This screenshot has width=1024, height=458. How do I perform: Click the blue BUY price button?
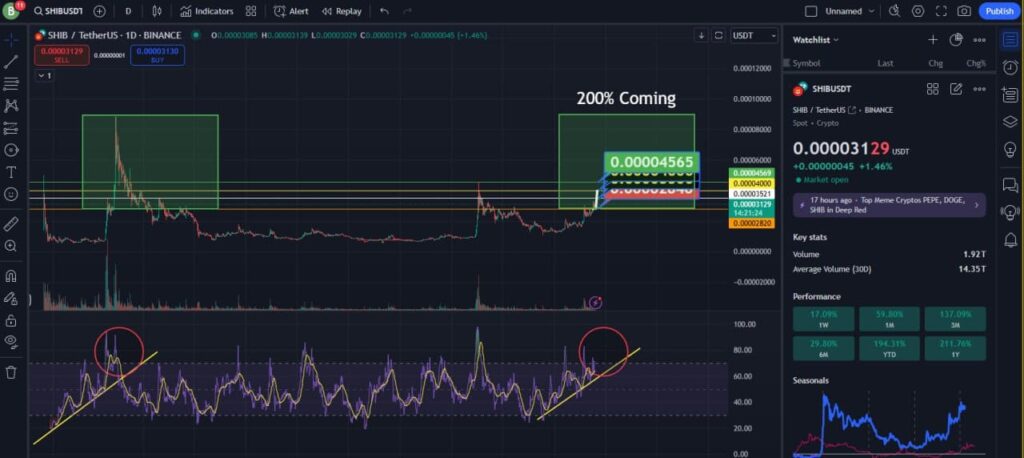pos(157,56)
